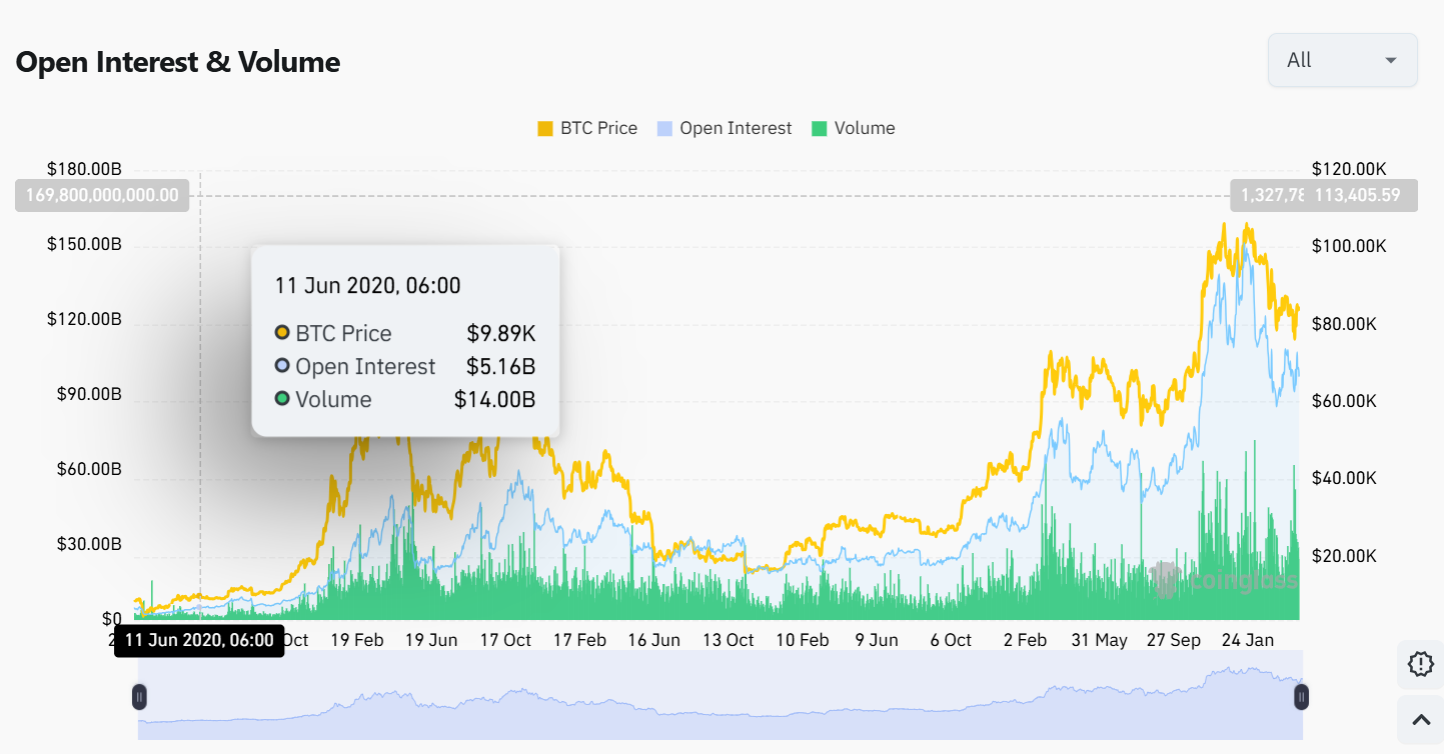Screen dimensions: 1444x754
Task: Toggle the Volume legend series
Action: pyautogui.click(x=864, y=128)
